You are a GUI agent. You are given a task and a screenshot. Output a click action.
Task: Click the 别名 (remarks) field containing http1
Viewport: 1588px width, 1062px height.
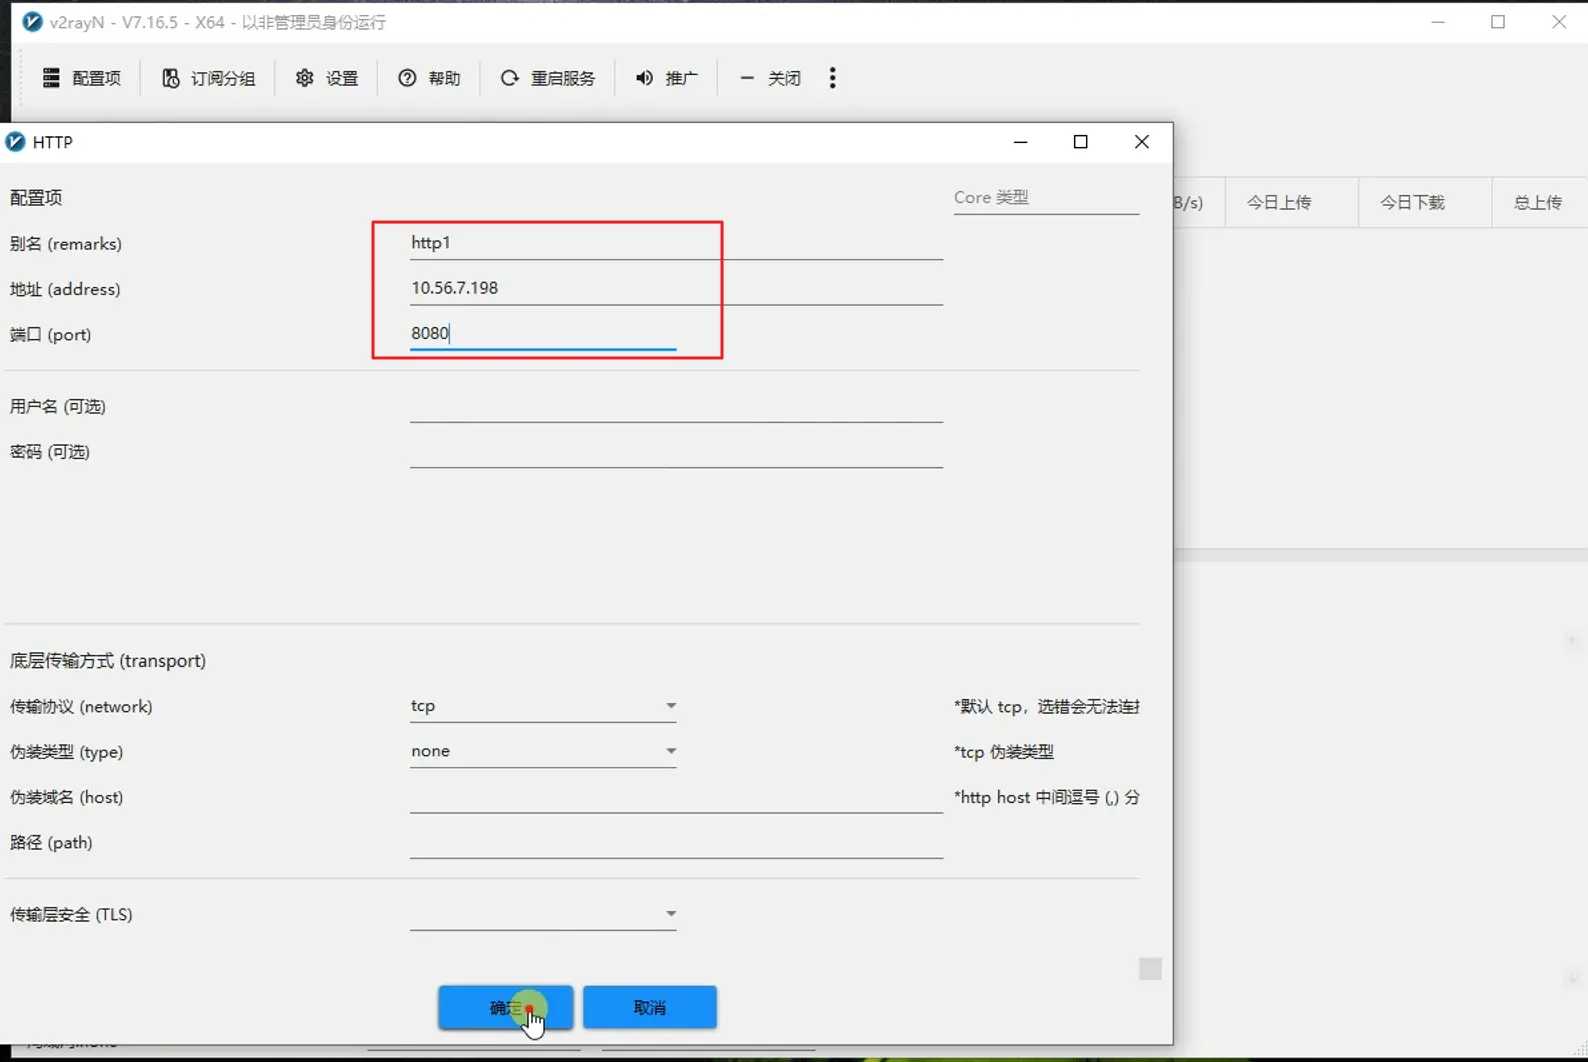click(x=676, y=243)
